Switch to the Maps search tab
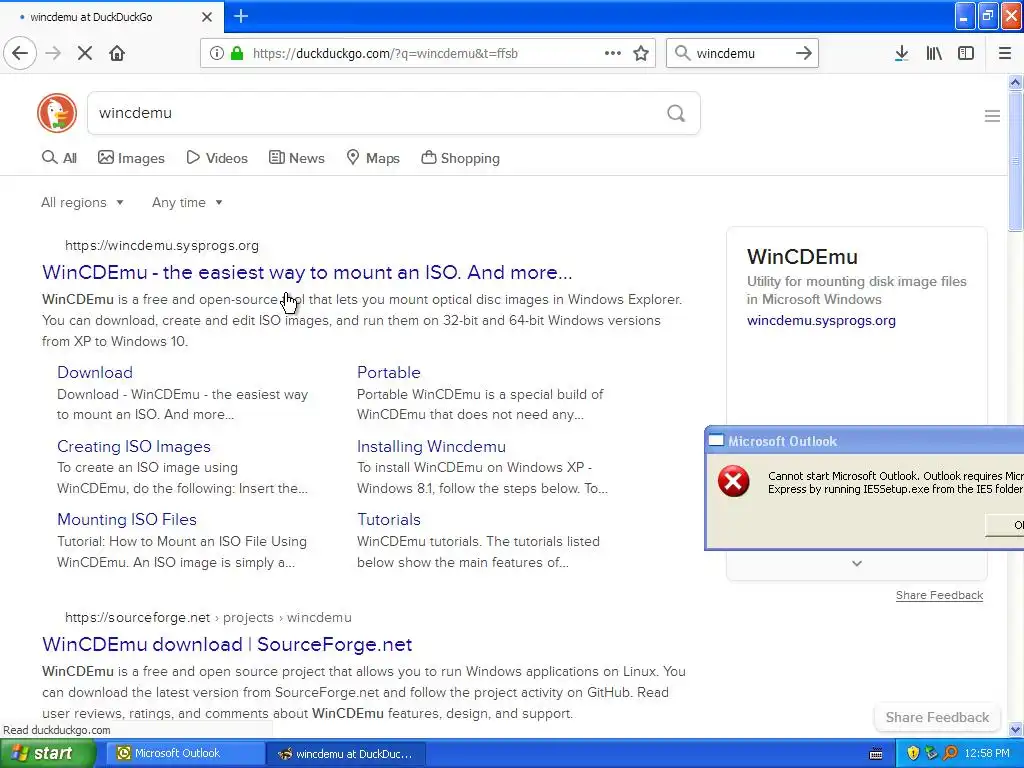1024x768 pixels. [373, 158]
